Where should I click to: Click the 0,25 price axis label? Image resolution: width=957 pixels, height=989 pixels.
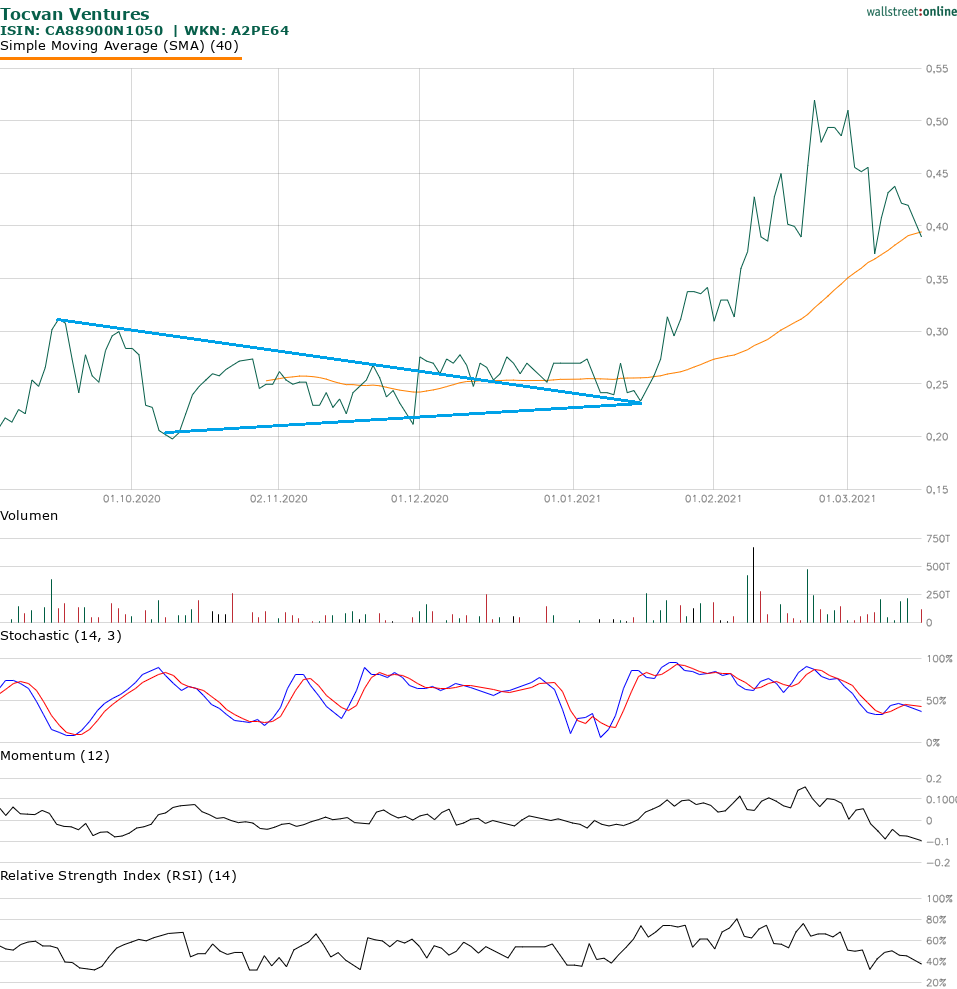coord(937,385)
